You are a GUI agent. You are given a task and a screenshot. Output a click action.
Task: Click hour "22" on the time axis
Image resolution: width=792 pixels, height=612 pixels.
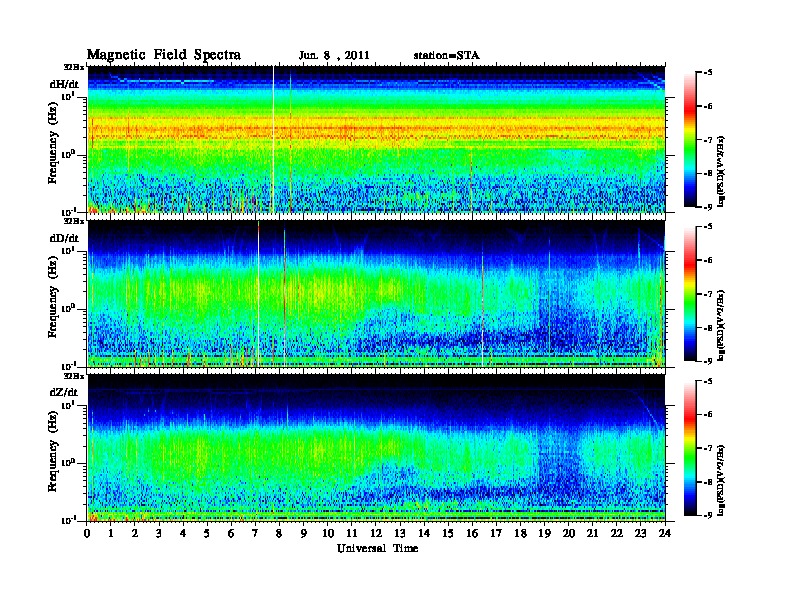coord(616,534)
